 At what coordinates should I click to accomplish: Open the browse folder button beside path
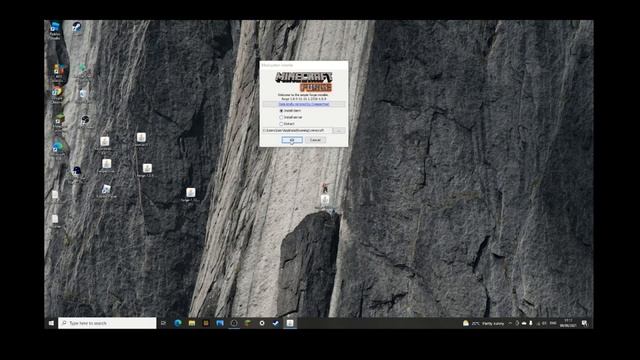coord(338,131)
